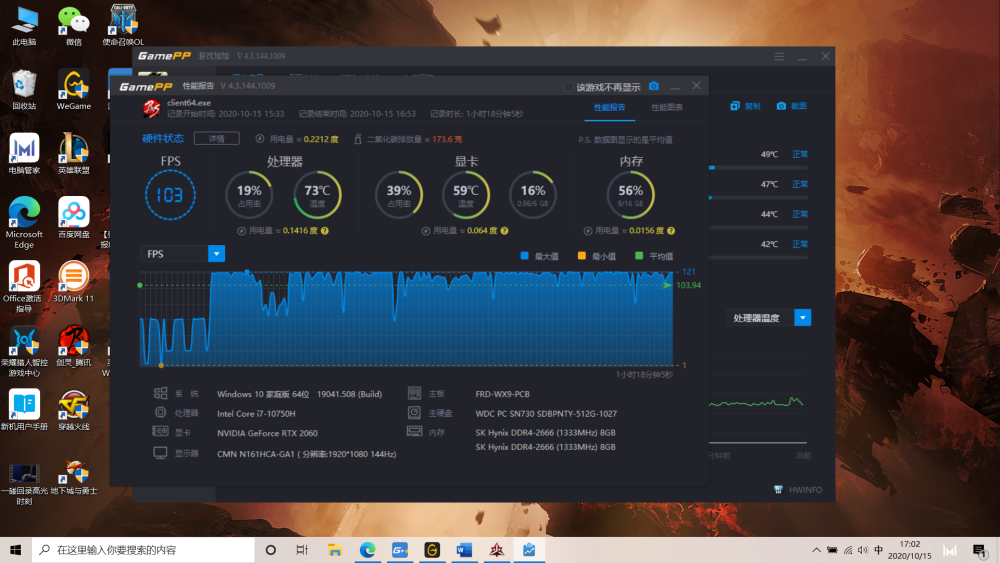Image resolution: width=1000 pixels, height=563 pixels.
Task: Click the screenshot camera icon in report title bar
Action: pos(654,86)
